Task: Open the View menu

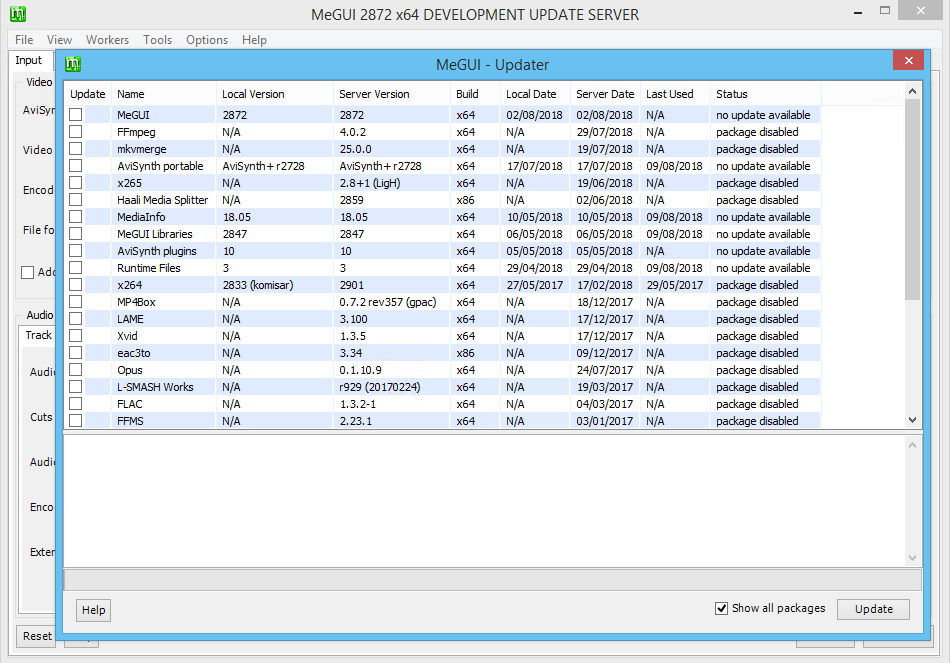Action: [59, 39]
